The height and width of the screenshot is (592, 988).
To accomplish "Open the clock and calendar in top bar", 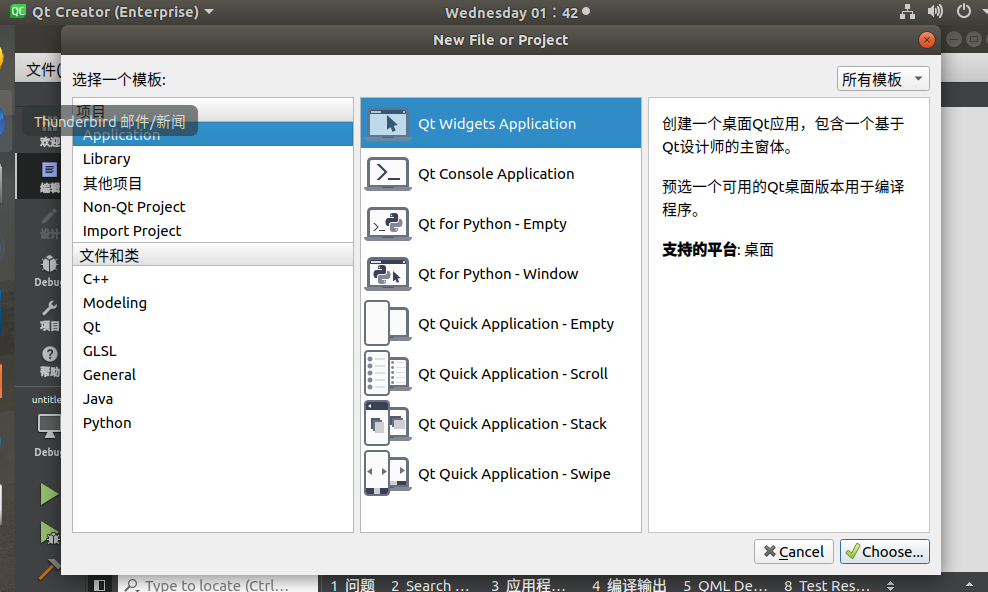I will point(517,12).
